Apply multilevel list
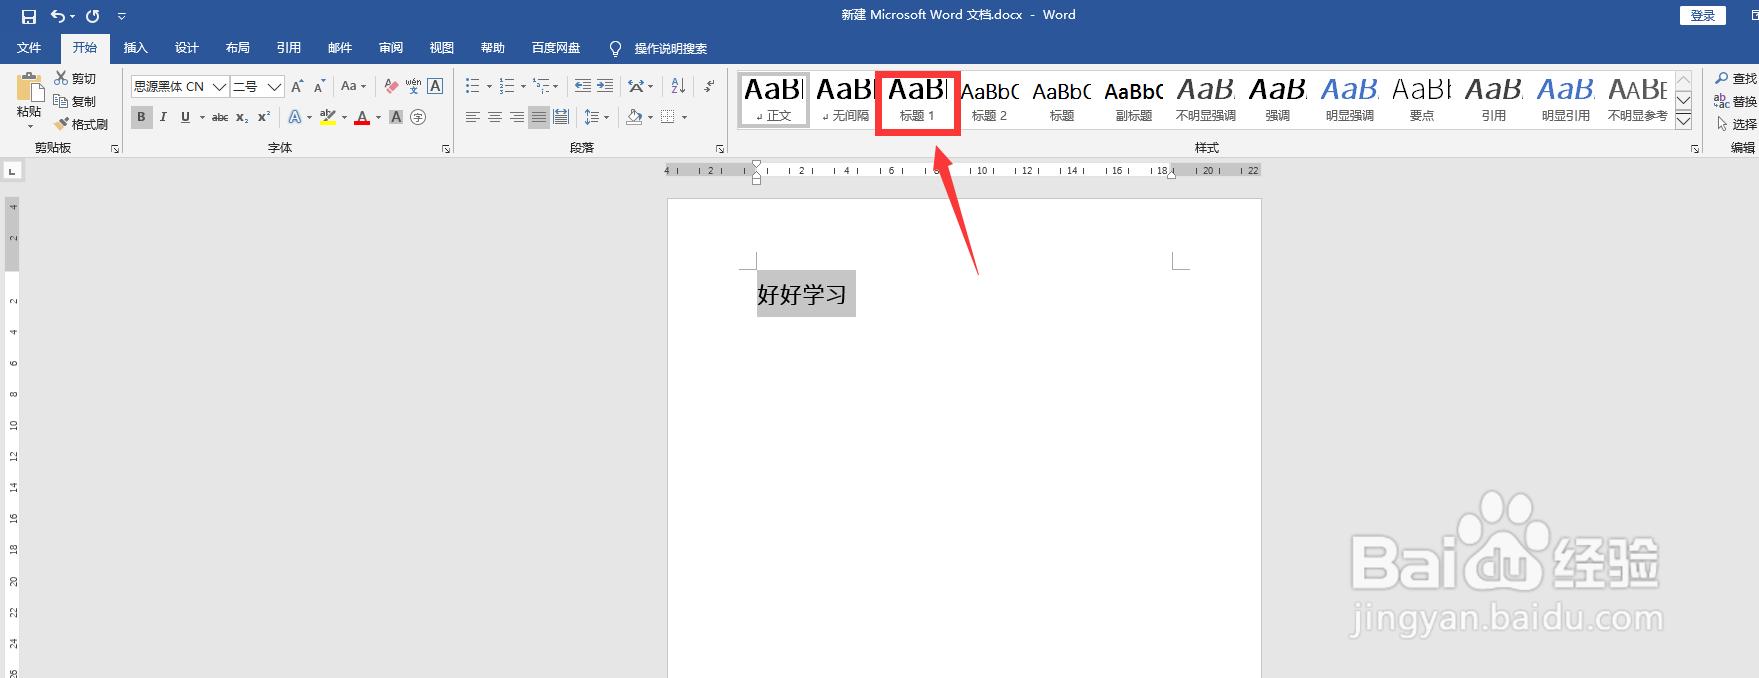 (x=541, y=87)
